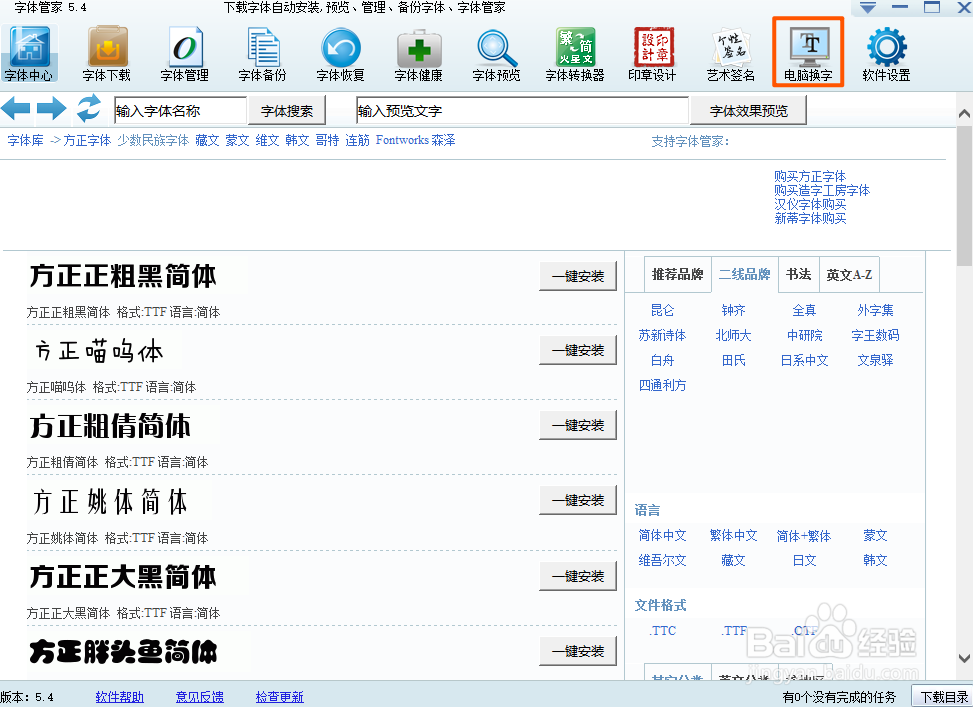Refresh the page with circular arrows
Viewport: 973px width, 707px height.
coord(89,109)
